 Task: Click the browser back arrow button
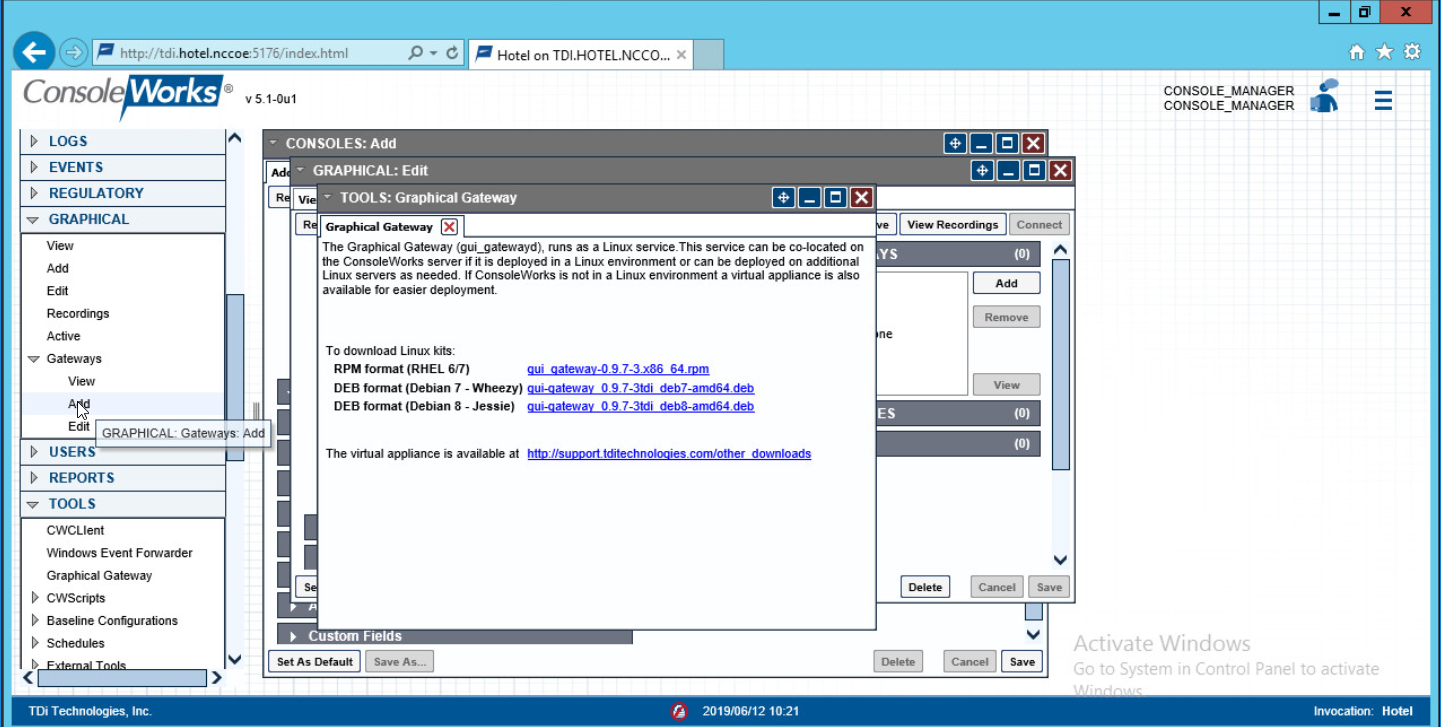36,52
